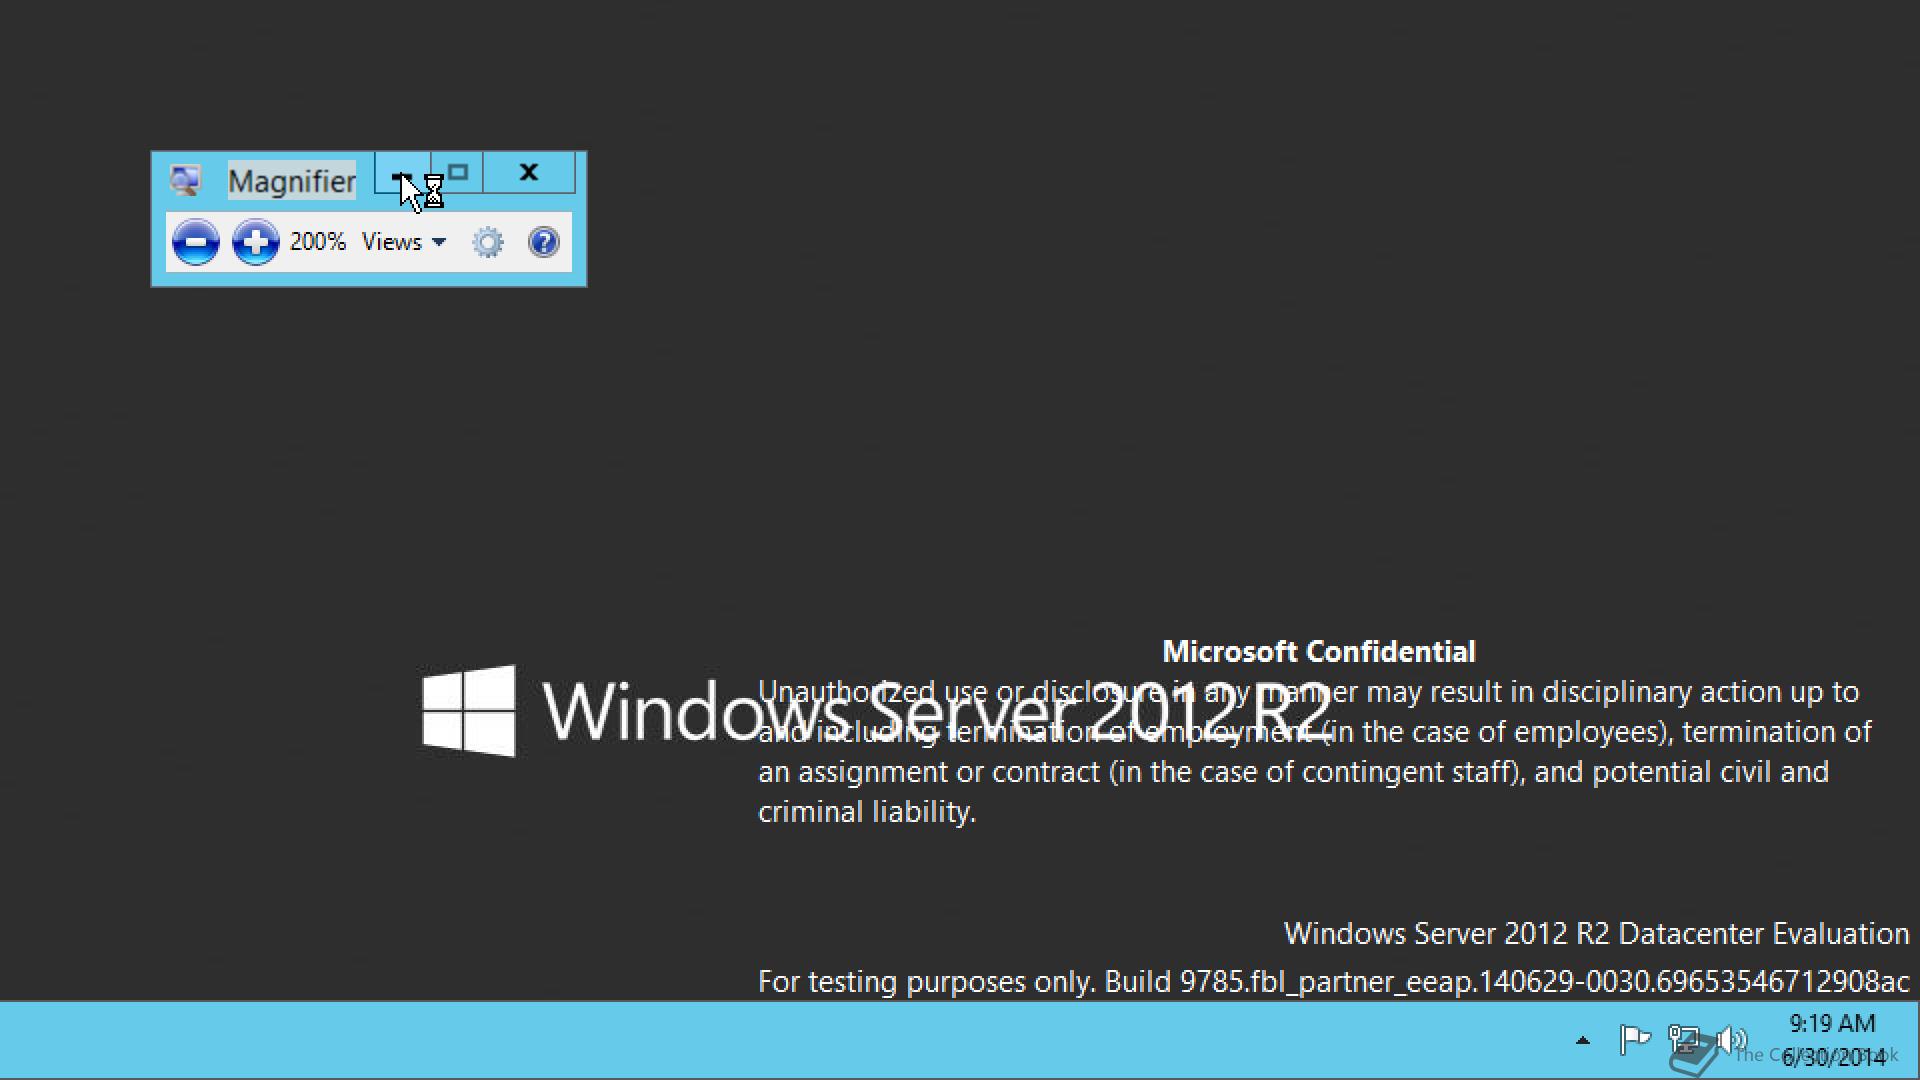Close the Magnifier window
1920x1080 pixels.
pos(529,173)
